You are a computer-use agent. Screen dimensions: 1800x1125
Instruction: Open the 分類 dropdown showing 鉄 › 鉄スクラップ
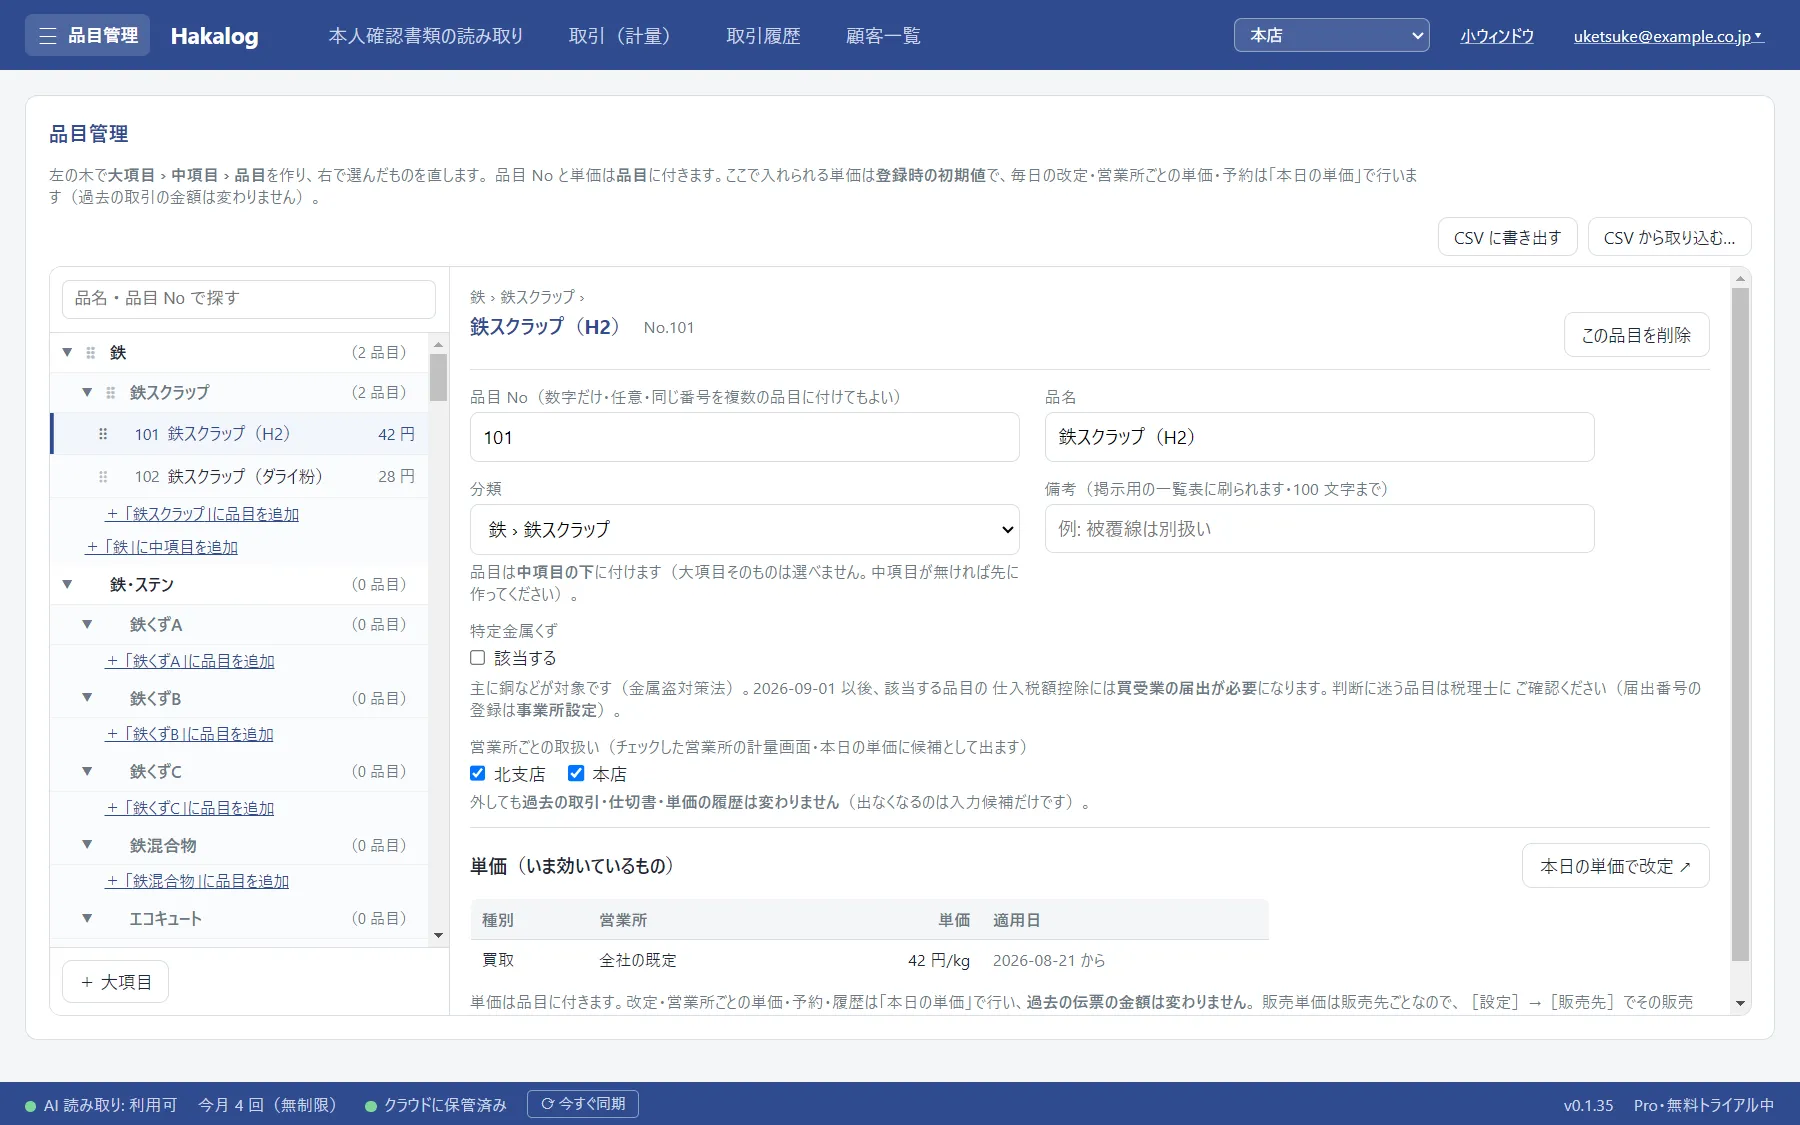pos(744,529)
